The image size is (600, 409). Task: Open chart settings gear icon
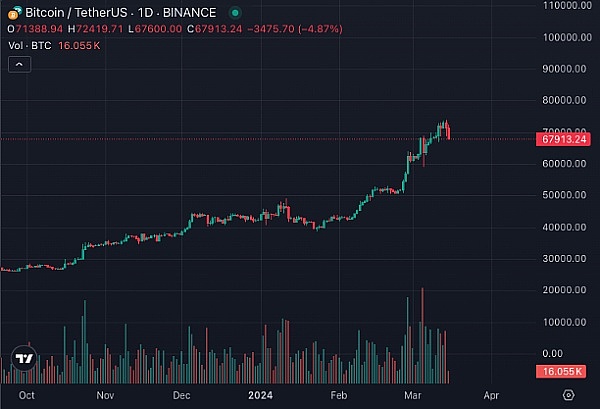click(x=569, y=395)
